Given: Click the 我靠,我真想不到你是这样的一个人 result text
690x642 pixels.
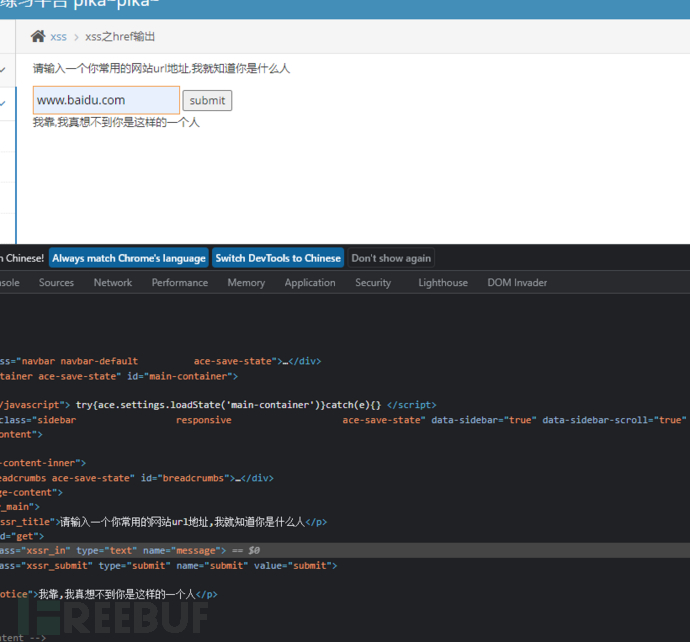Looking at the screenshot, I should click(x=116, y=122).
